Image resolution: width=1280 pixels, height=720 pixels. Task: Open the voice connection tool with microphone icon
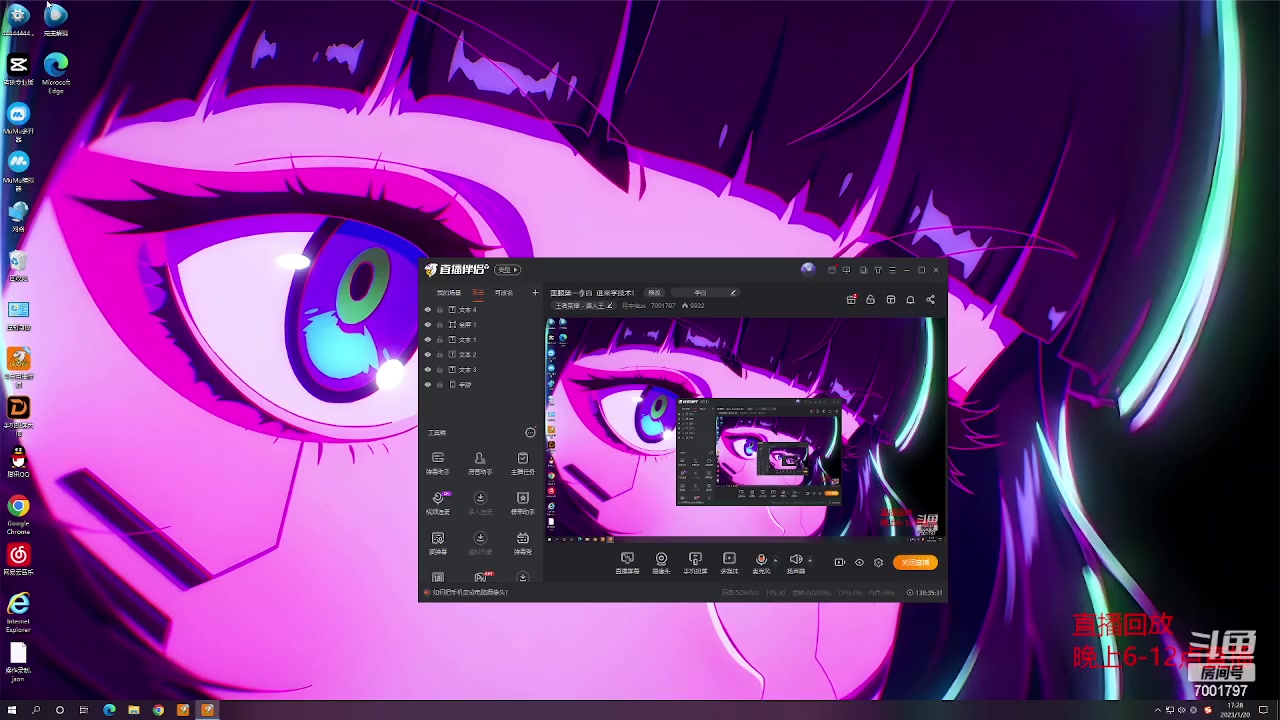click(438, 502)
